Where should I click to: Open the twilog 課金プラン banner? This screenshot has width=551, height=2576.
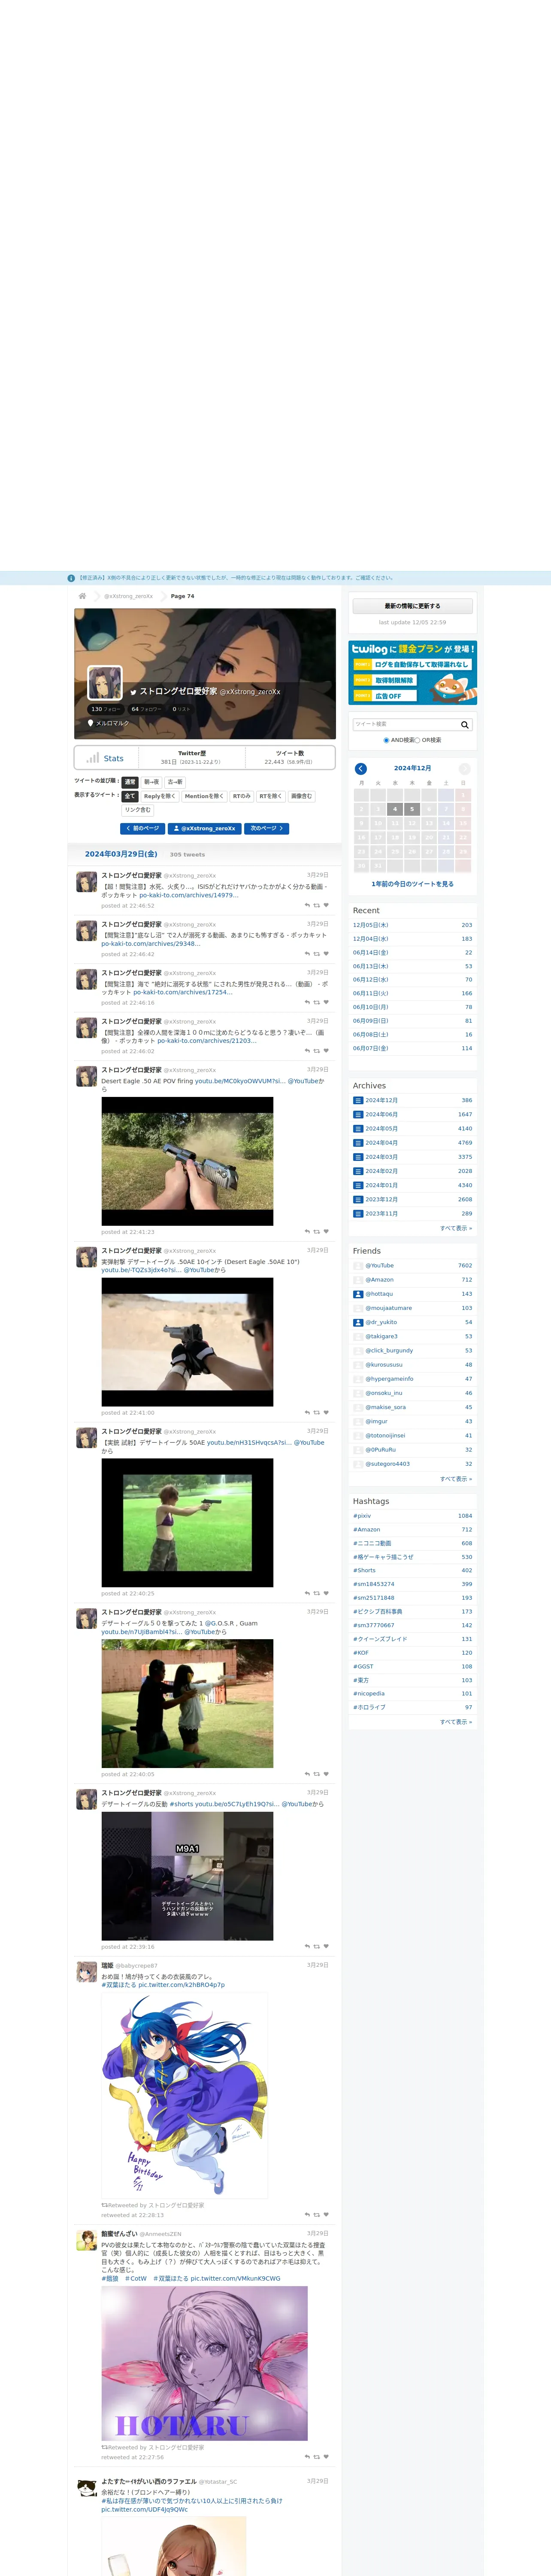tap(412, 673)
